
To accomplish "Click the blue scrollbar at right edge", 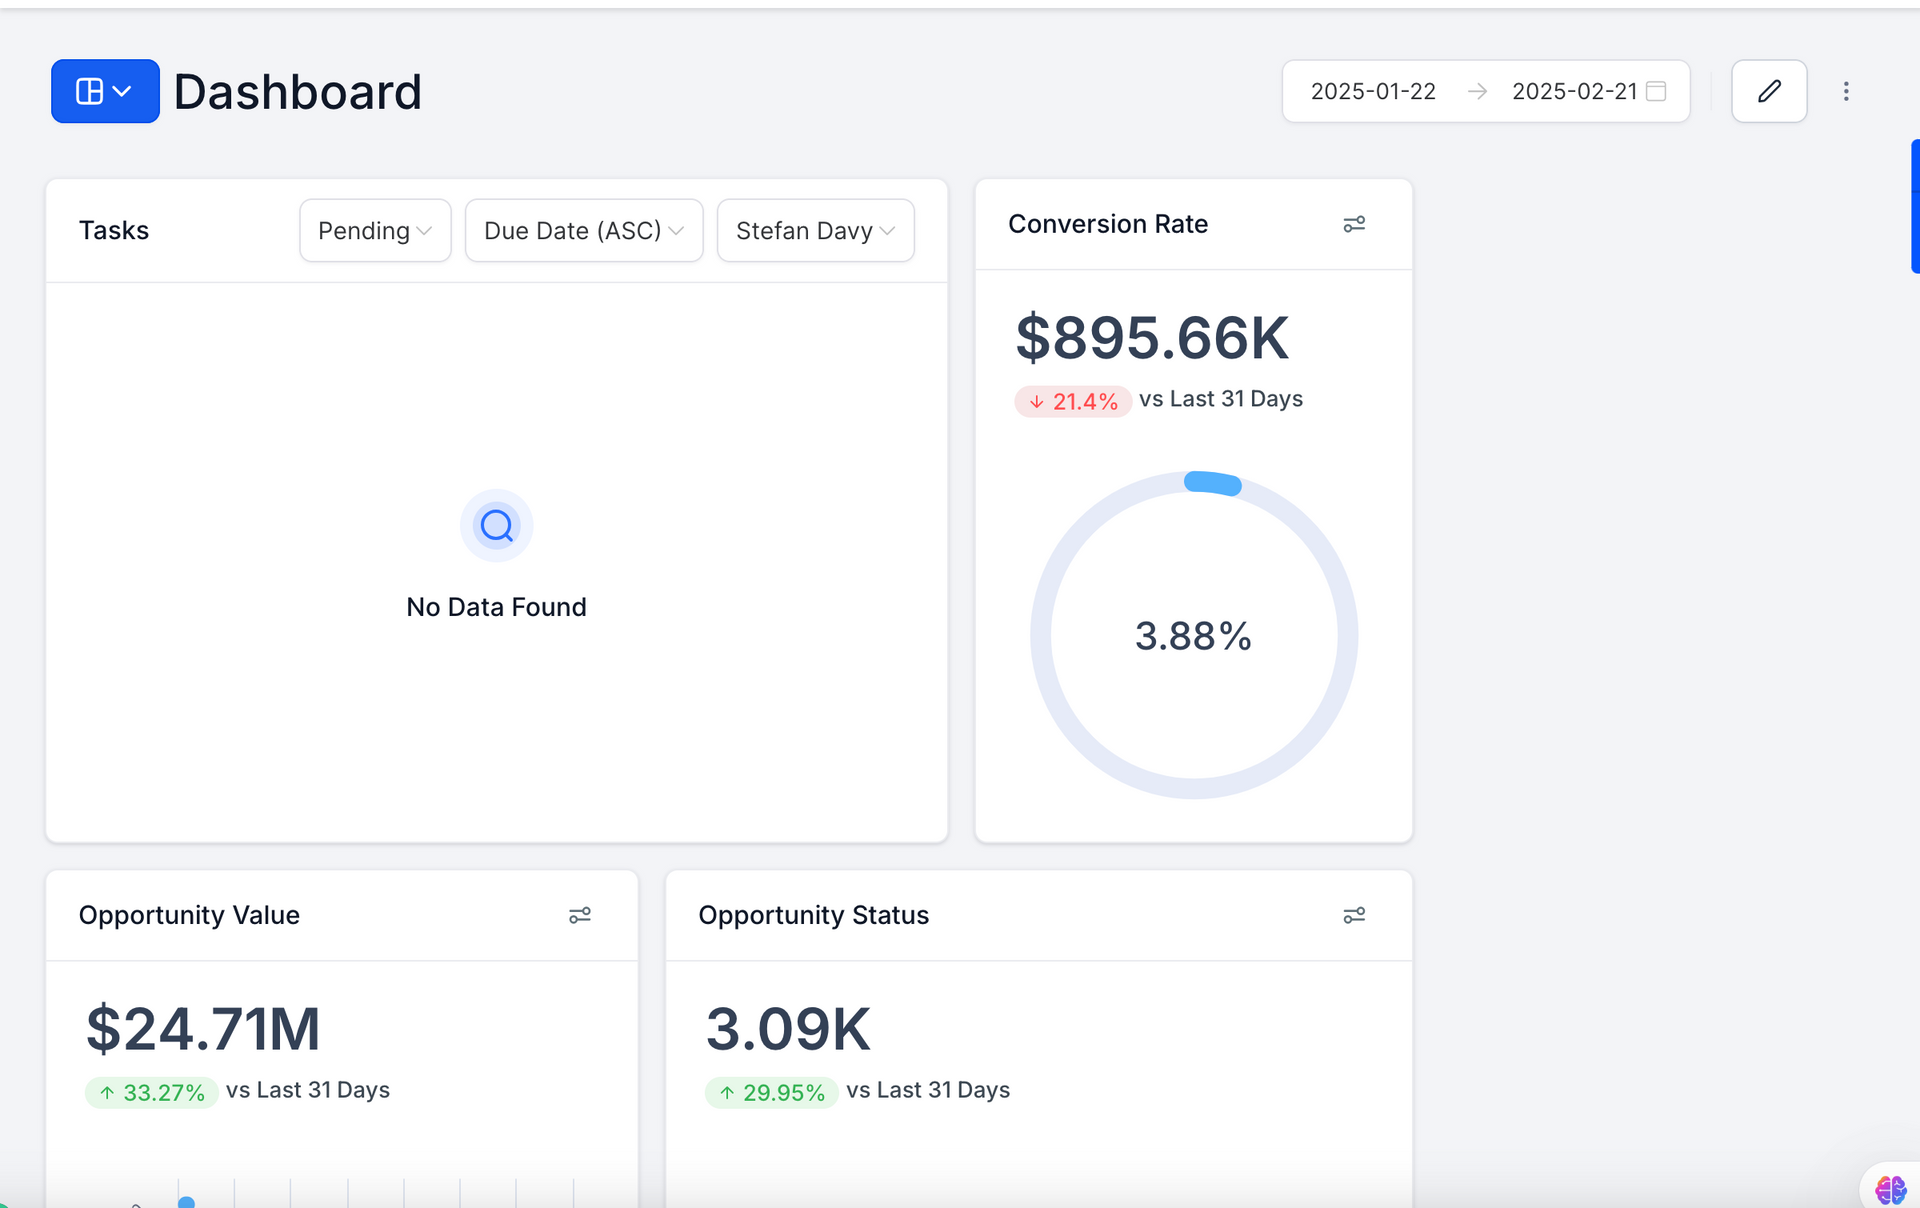I will (1915, 206).
